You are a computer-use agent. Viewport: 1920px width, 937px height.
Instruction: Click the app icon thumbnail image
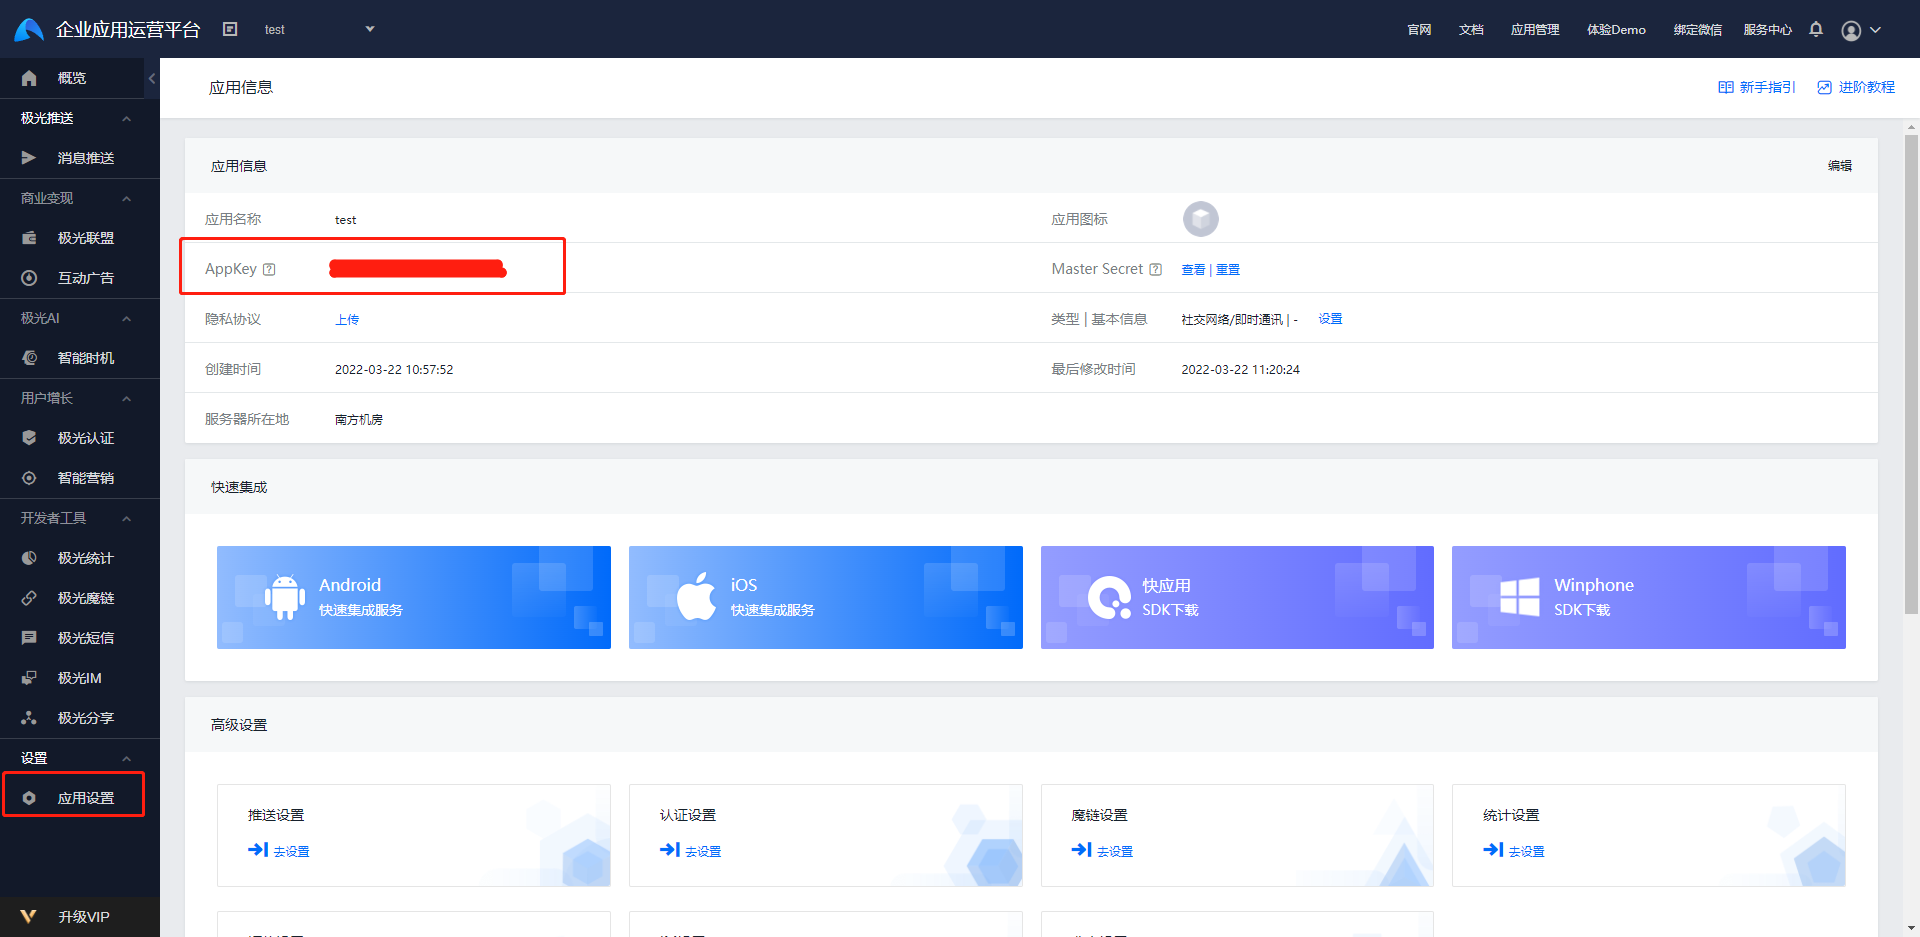(x=1200, y=219)
